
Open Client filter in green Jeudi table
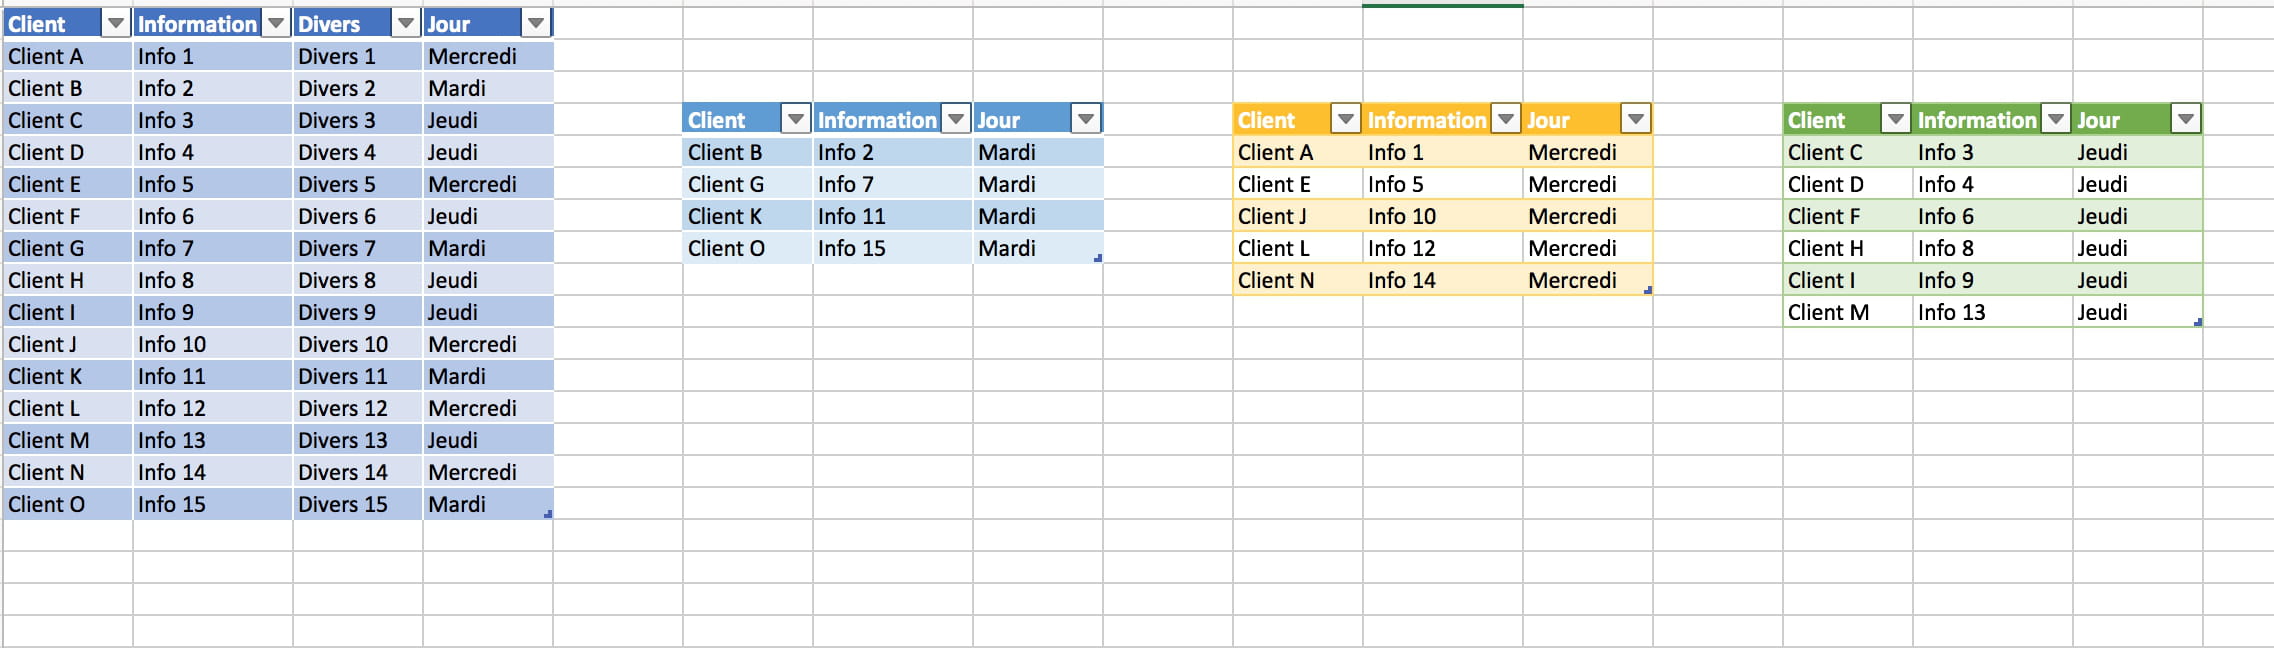(1896, 120)
